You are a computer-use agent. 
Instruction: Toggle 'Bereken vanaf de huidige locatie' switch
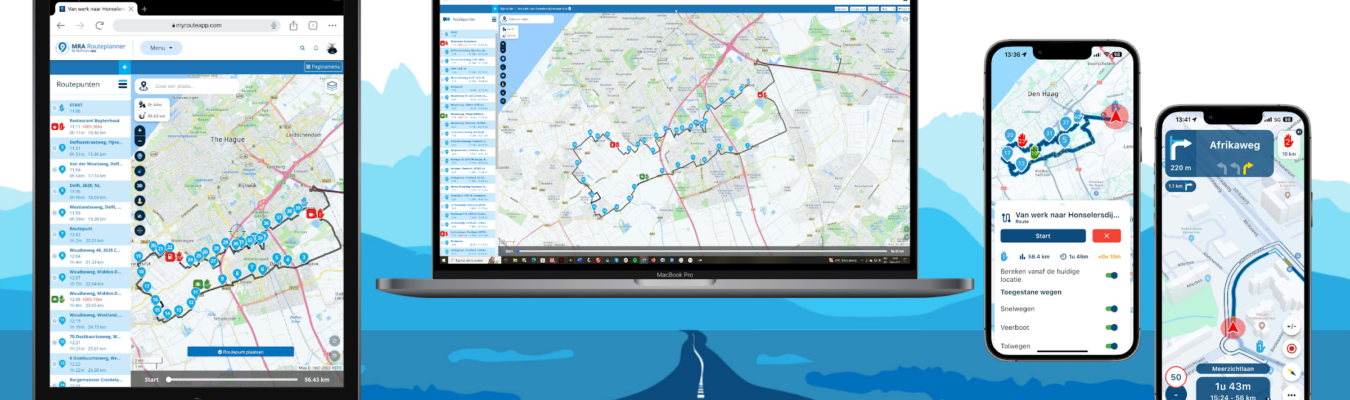point(1111,276)
